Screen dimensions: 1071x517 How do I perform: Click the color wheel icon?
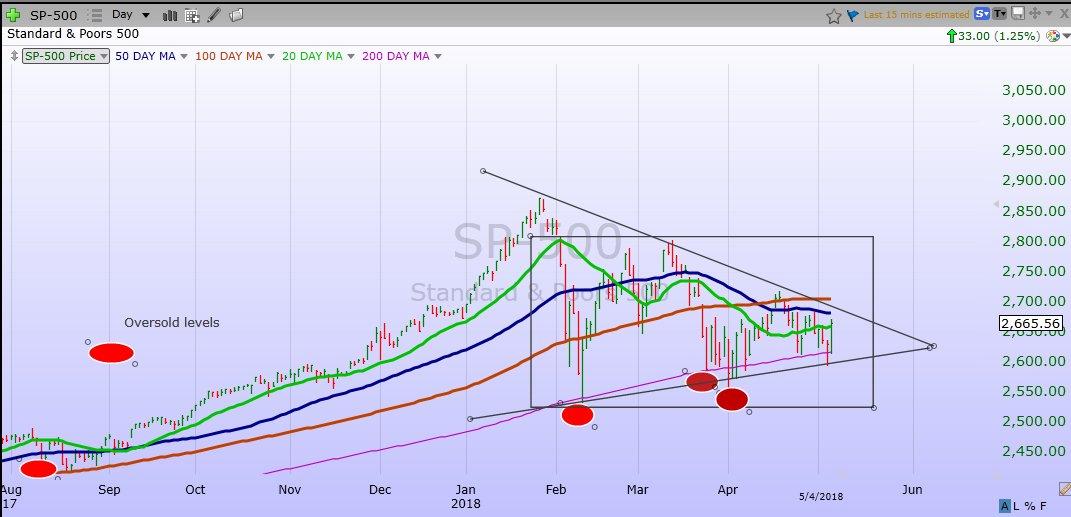(x=1052, y=36)
